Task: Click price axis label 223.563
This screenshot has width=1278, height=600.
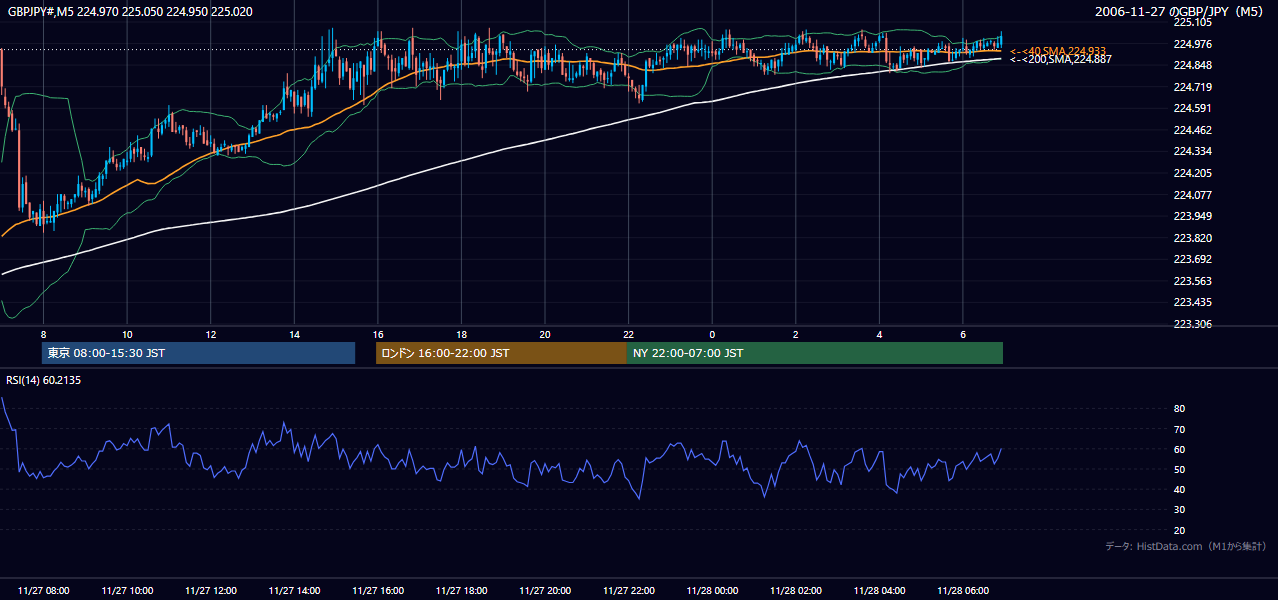Action: coord(1192,281)
